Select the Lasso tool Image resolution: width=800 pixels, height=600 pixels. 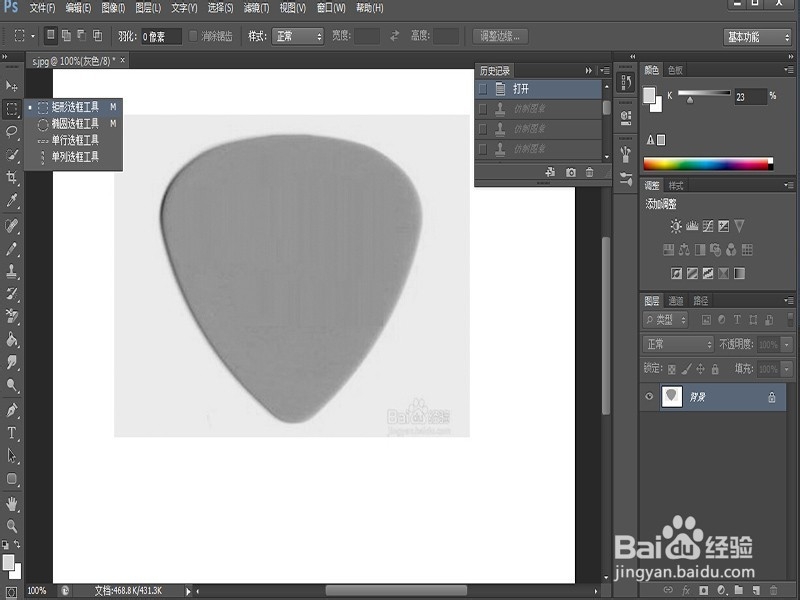pos(12,132)
